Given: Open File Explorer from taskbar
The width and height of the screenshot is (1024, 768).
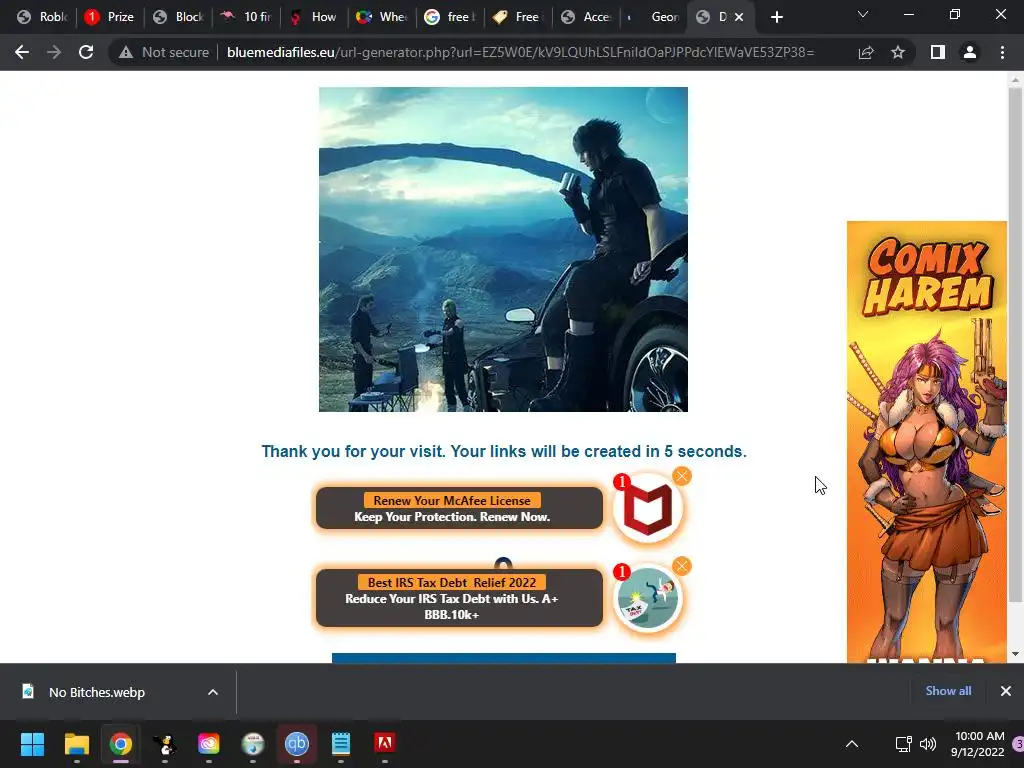Looking at the screenshot, I should [76, 744].
